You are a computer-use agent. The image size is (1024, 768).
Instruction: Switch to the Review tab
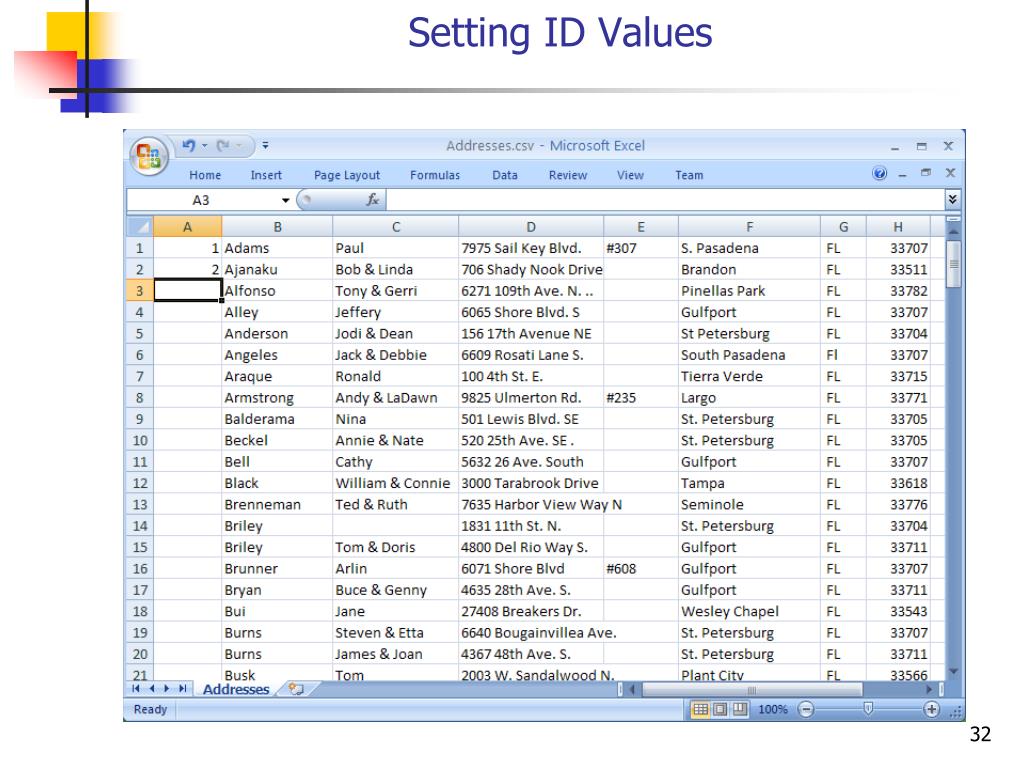point(568,175)
